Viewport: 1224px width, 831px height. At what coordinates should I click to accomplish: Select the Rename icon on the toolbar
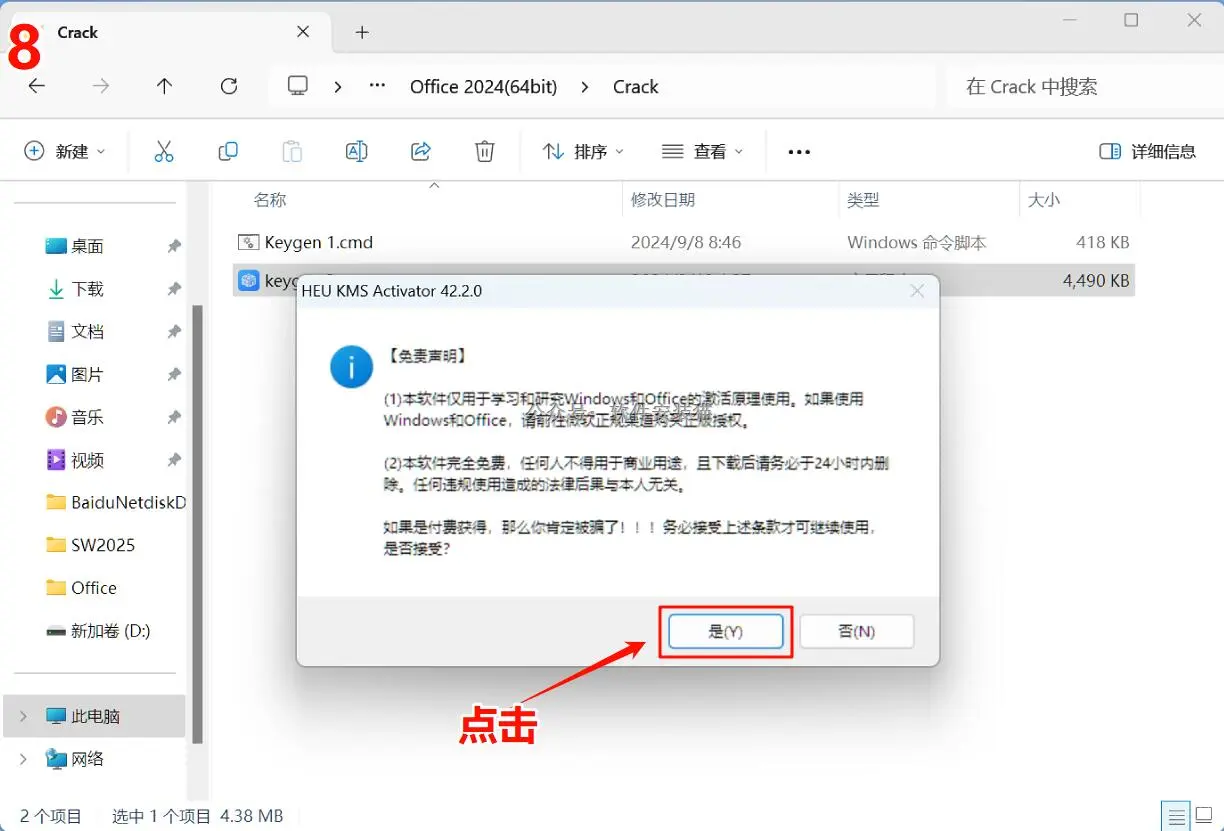(x=356, y=151)
